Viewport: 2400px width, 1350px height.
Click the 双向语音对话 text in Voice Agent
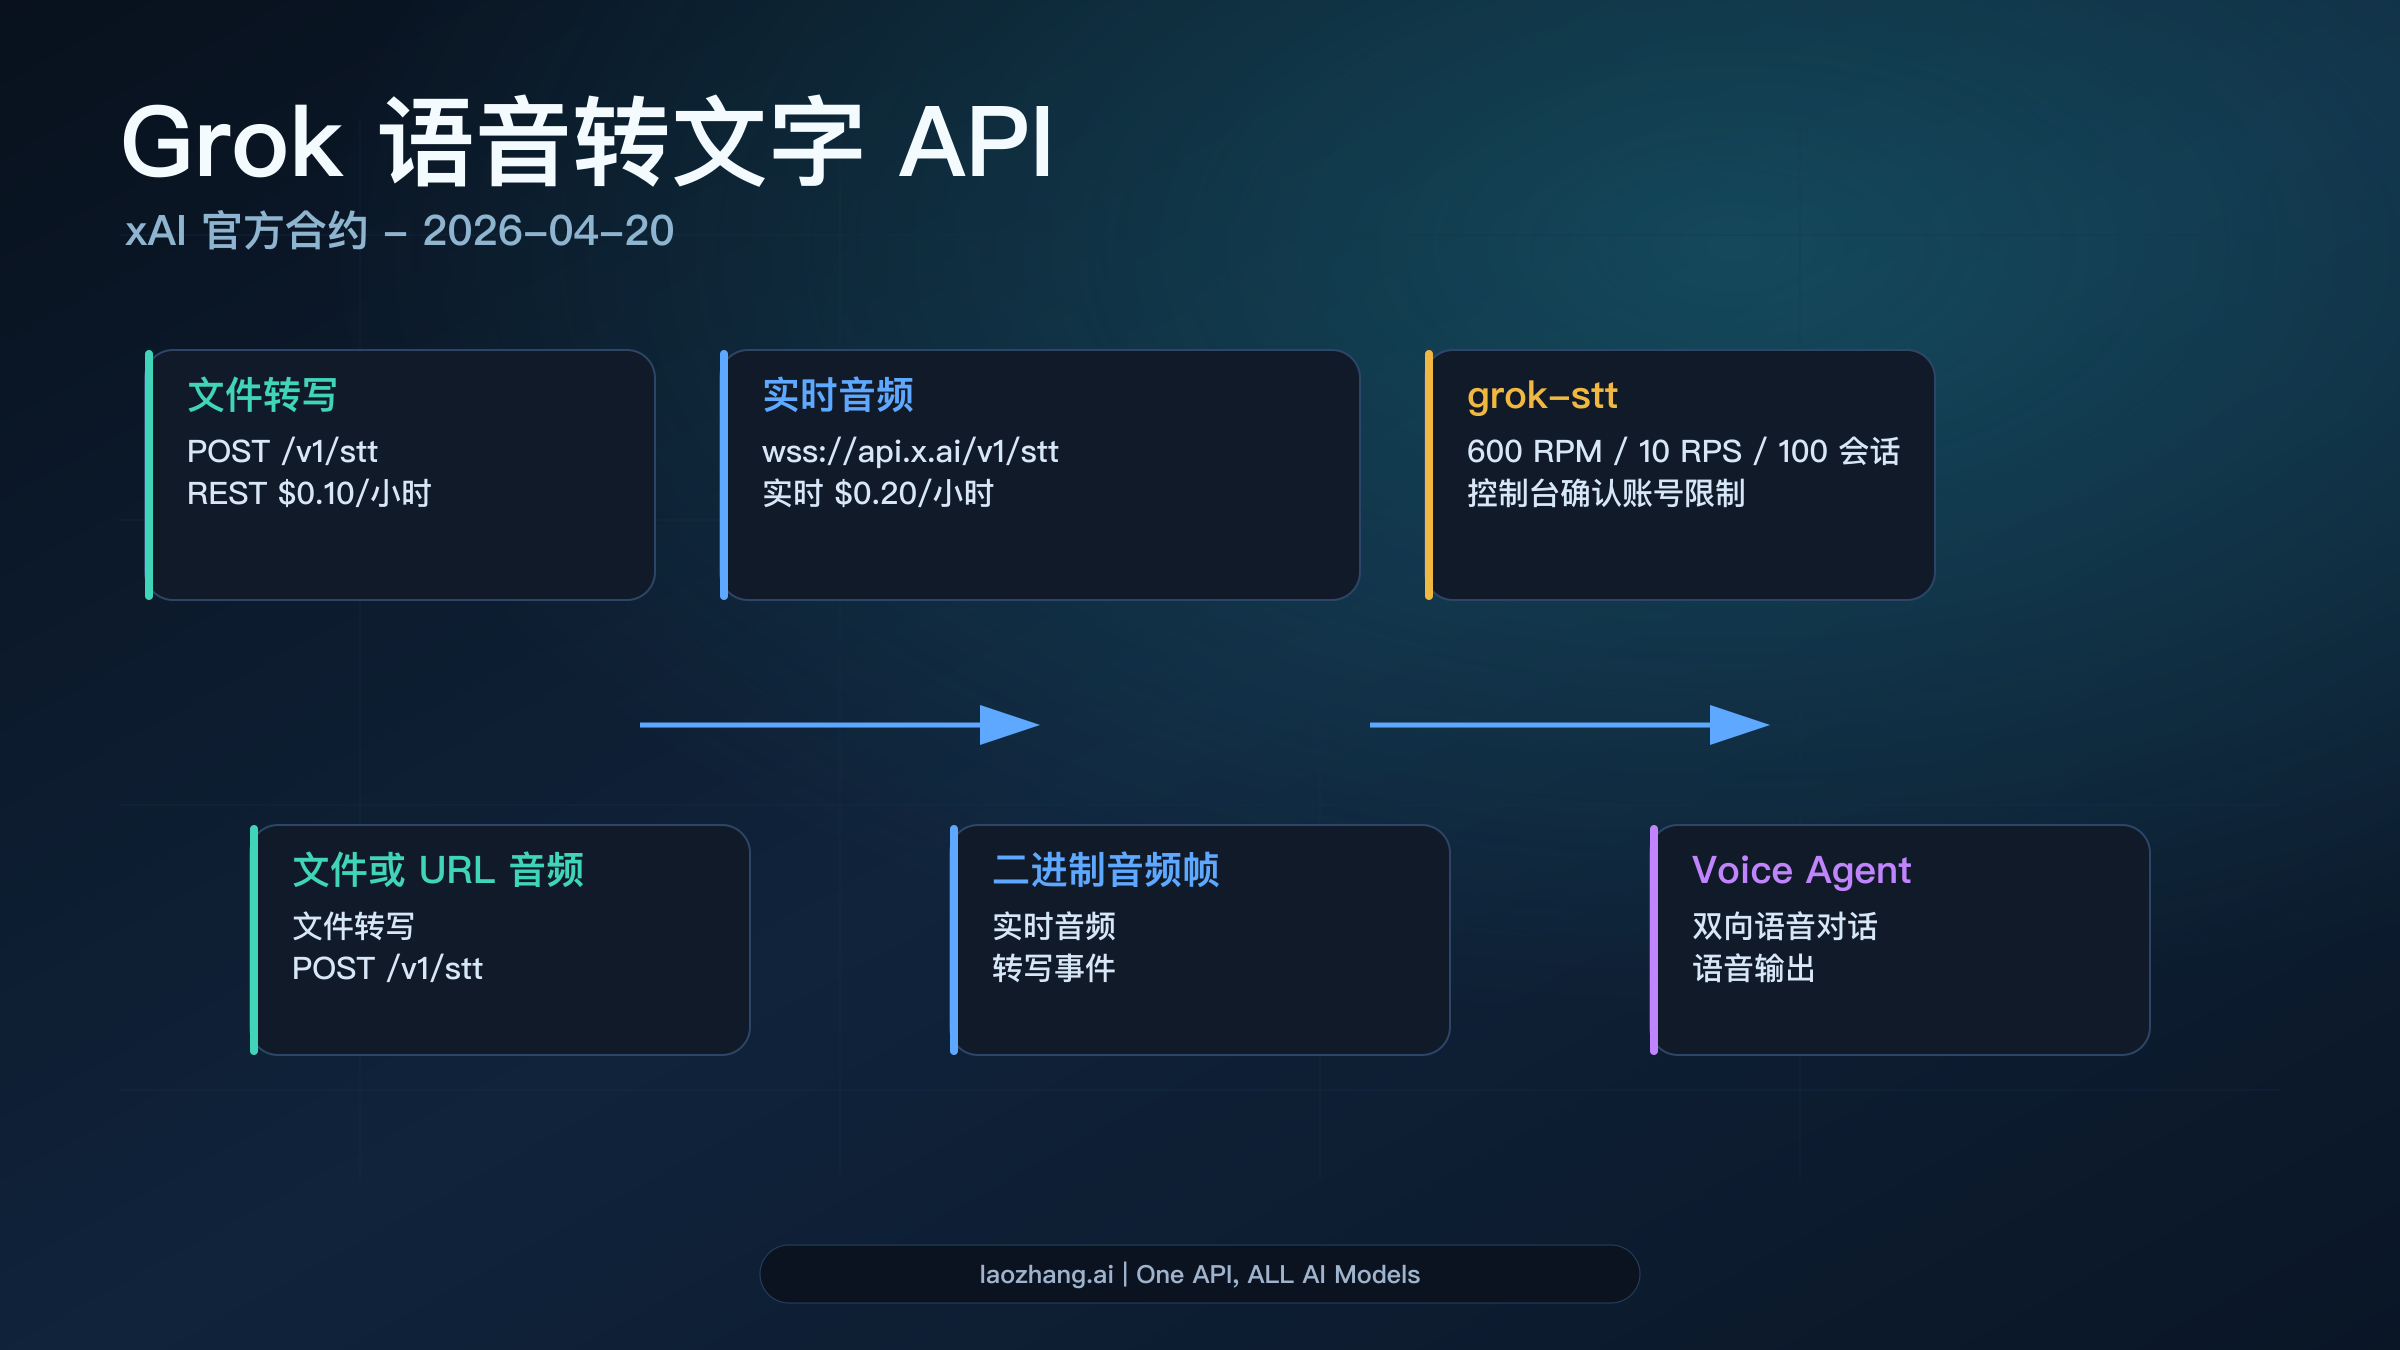coord(1785,928)
